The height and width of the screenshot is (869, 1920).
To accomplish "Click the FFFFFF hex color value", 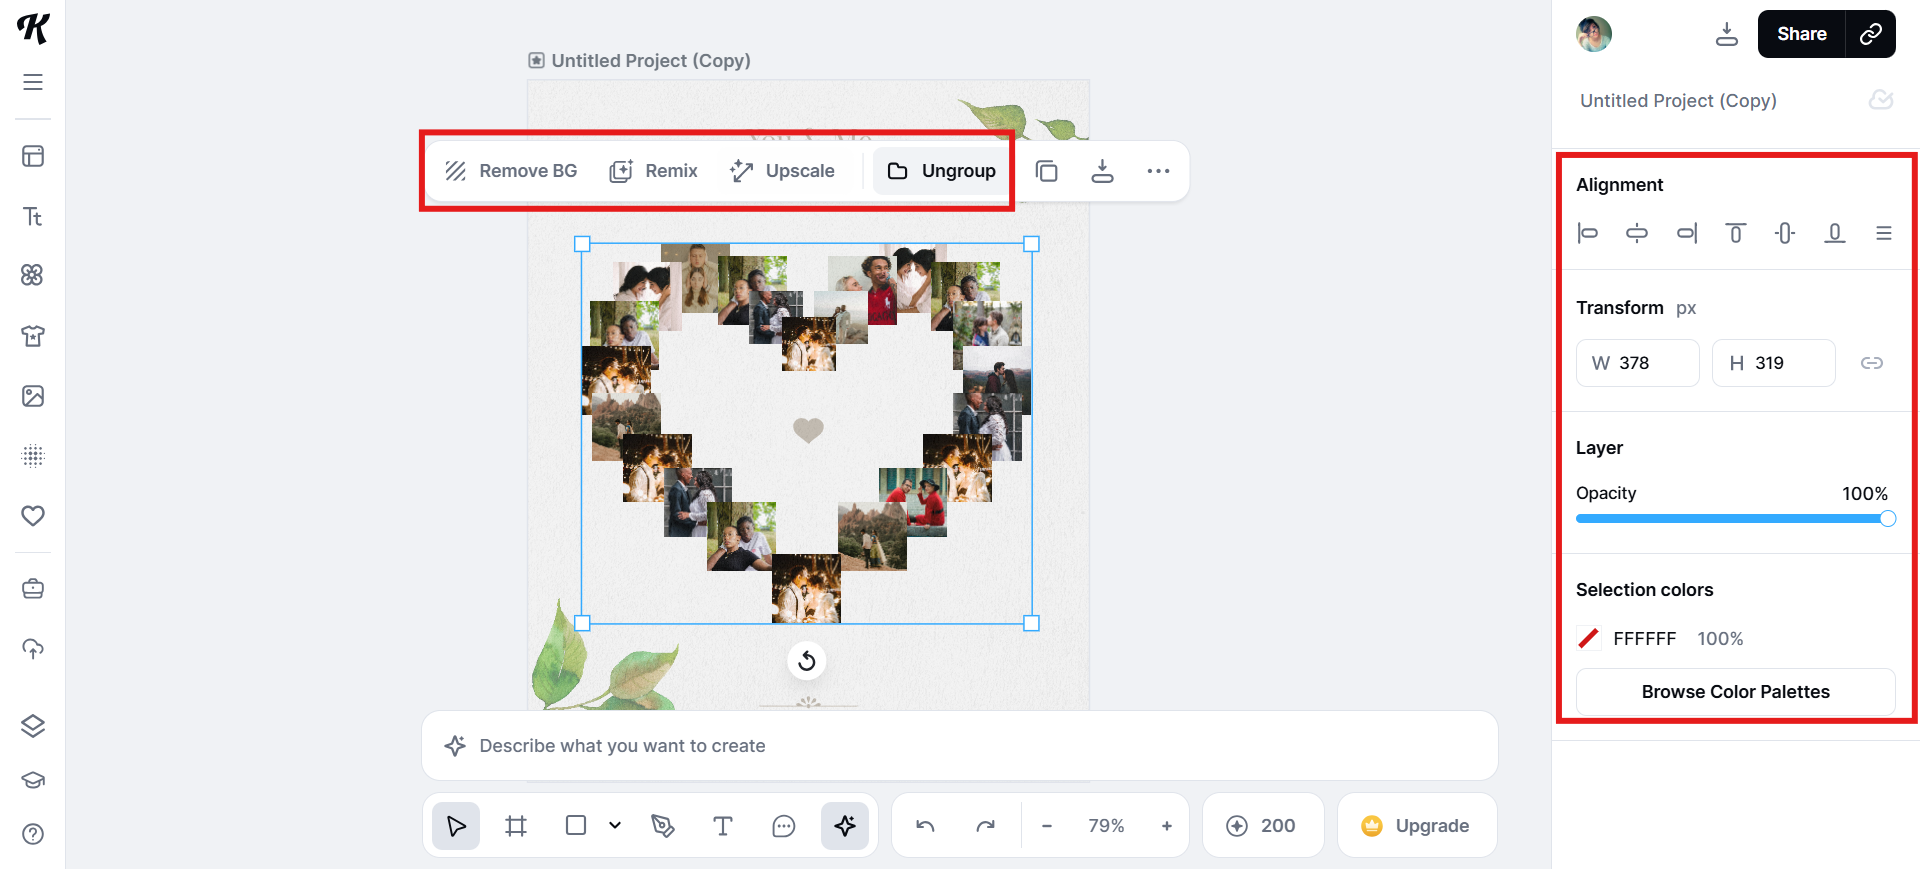I will [x=1645, y=639].
